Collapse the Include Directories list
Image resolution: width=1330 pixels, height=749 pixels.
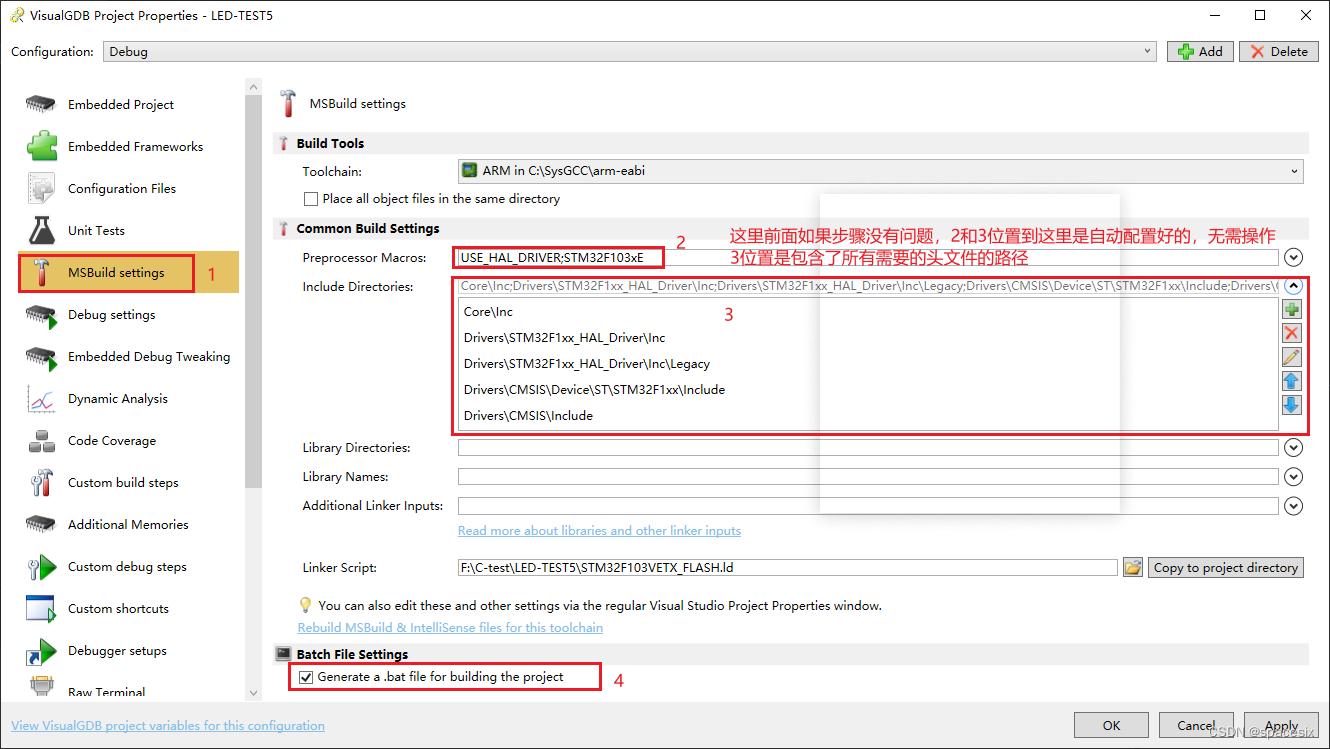point(1293,286)
